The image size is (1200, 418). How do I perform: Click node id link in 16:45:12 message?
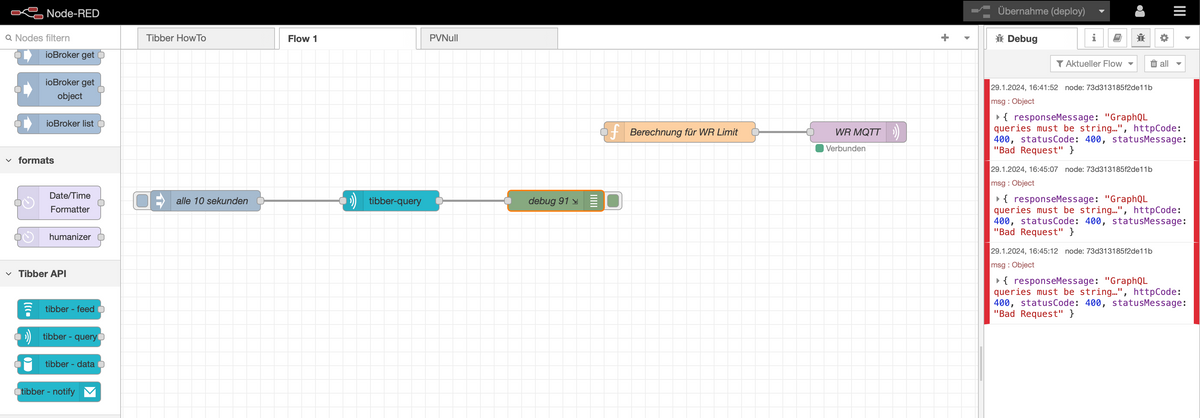pos(1109,253)
